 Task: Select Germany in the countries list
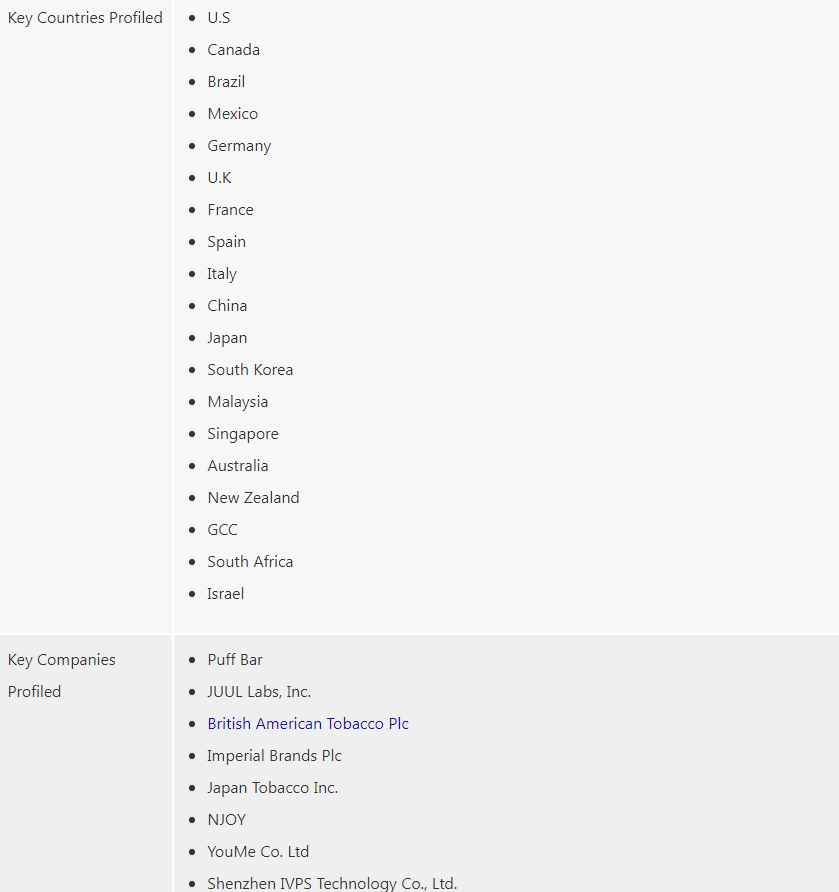click(239, 146)
